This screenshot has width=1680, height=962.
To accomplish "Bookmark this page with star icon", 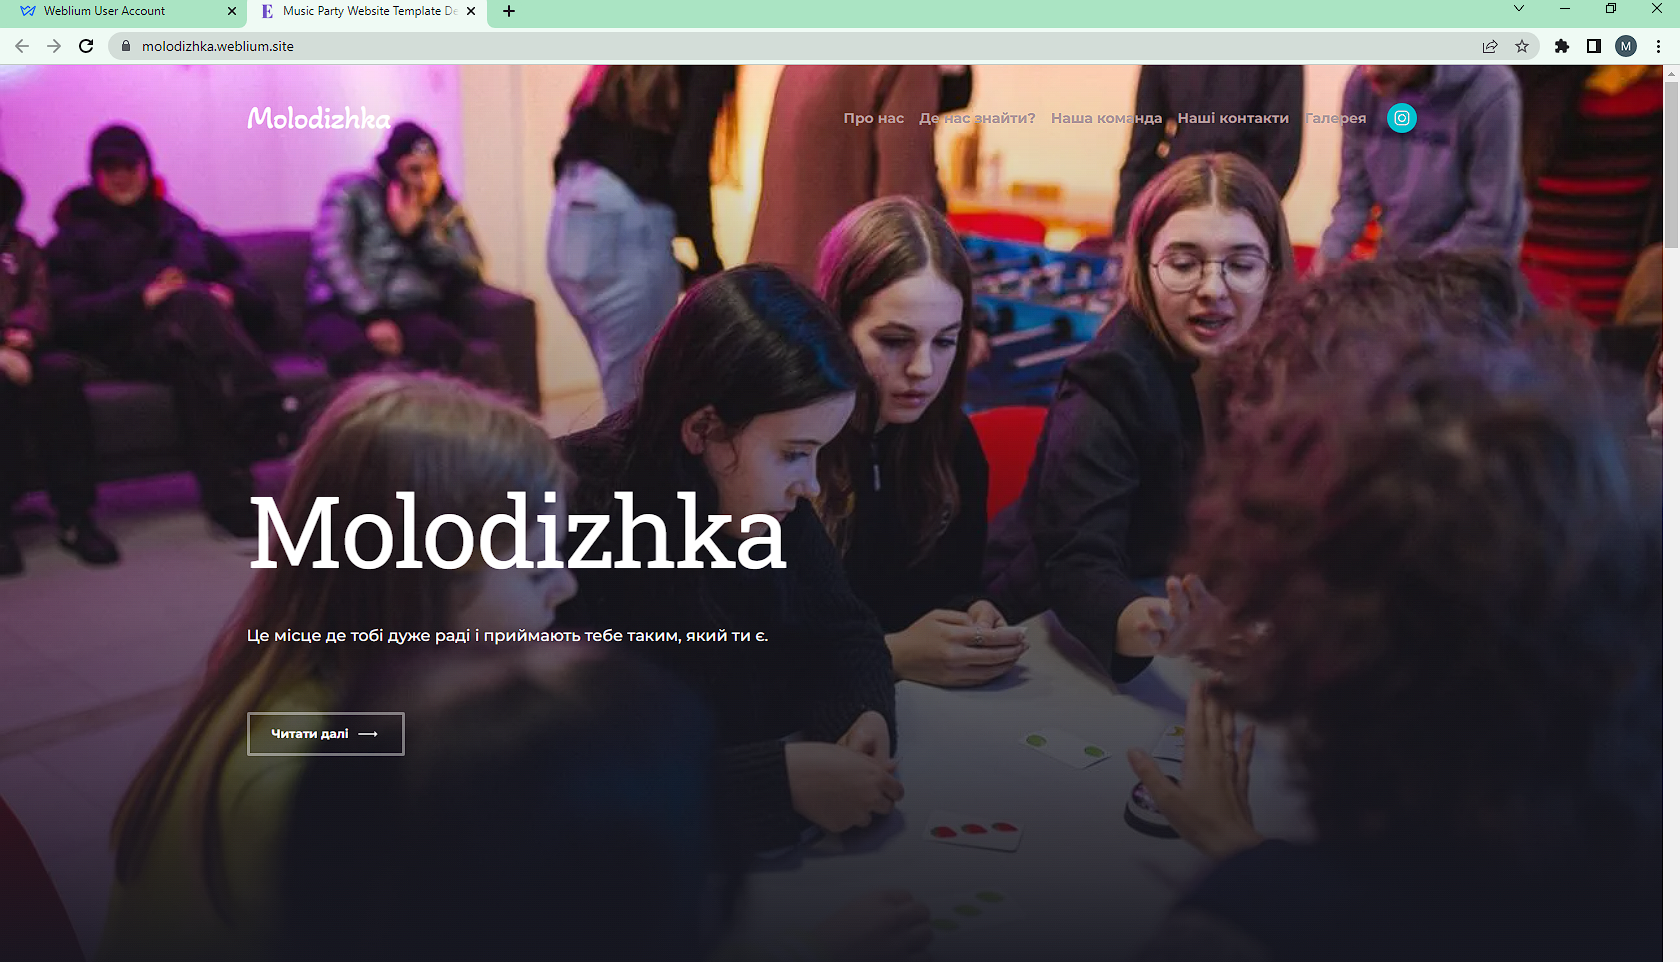I will 1522,46.
